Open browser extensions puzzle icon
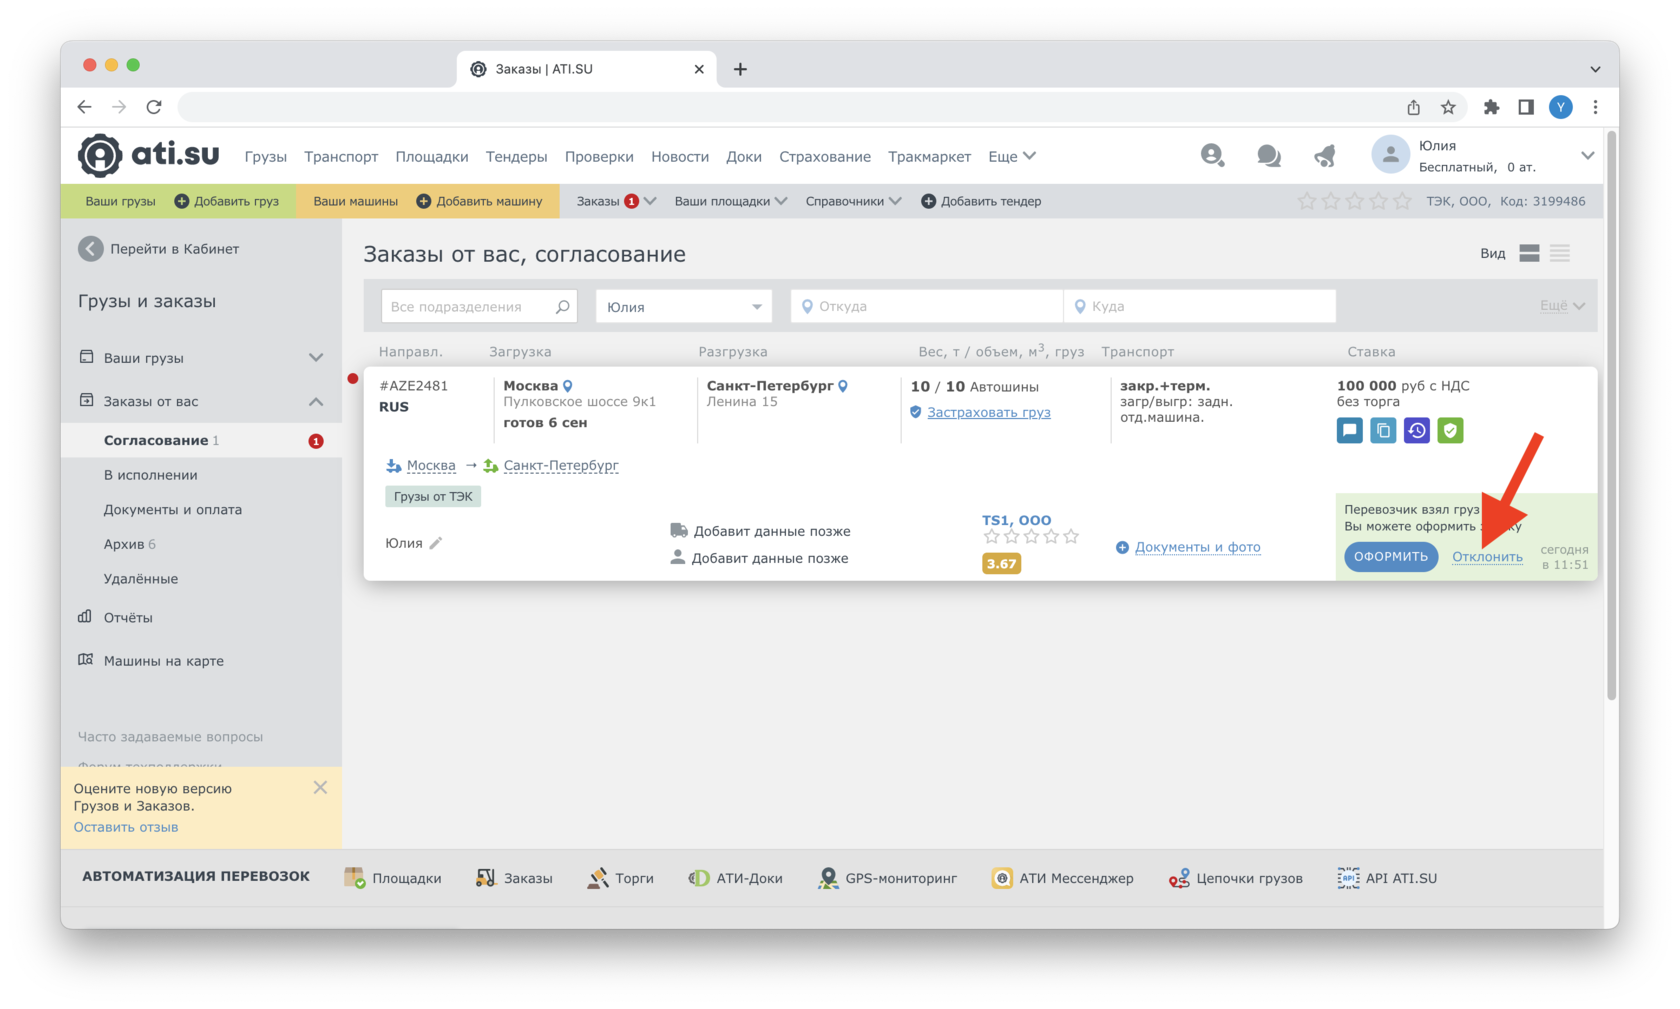Image resolution: width=1680 pixels, height=1009 pixels. coord(1491,107)
